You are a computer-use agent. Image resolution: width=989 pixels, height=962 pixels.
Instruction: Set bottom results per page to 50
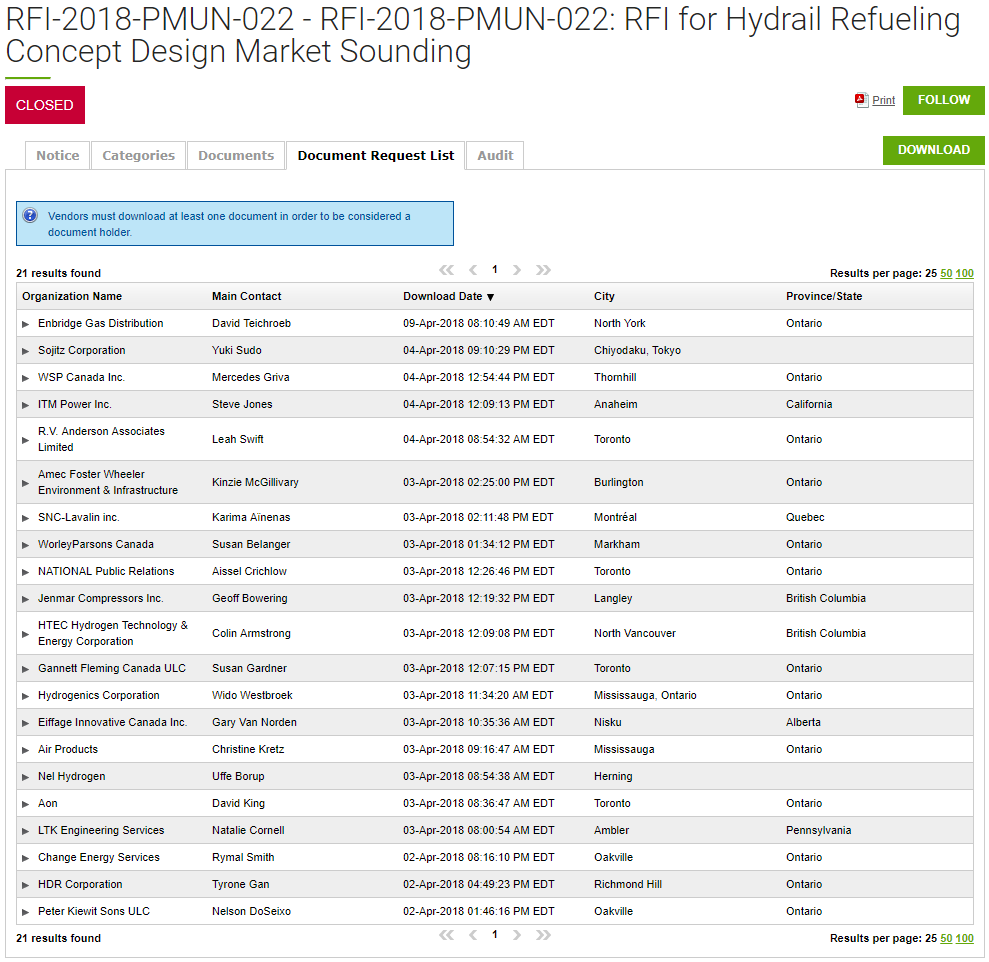[946, 938]
